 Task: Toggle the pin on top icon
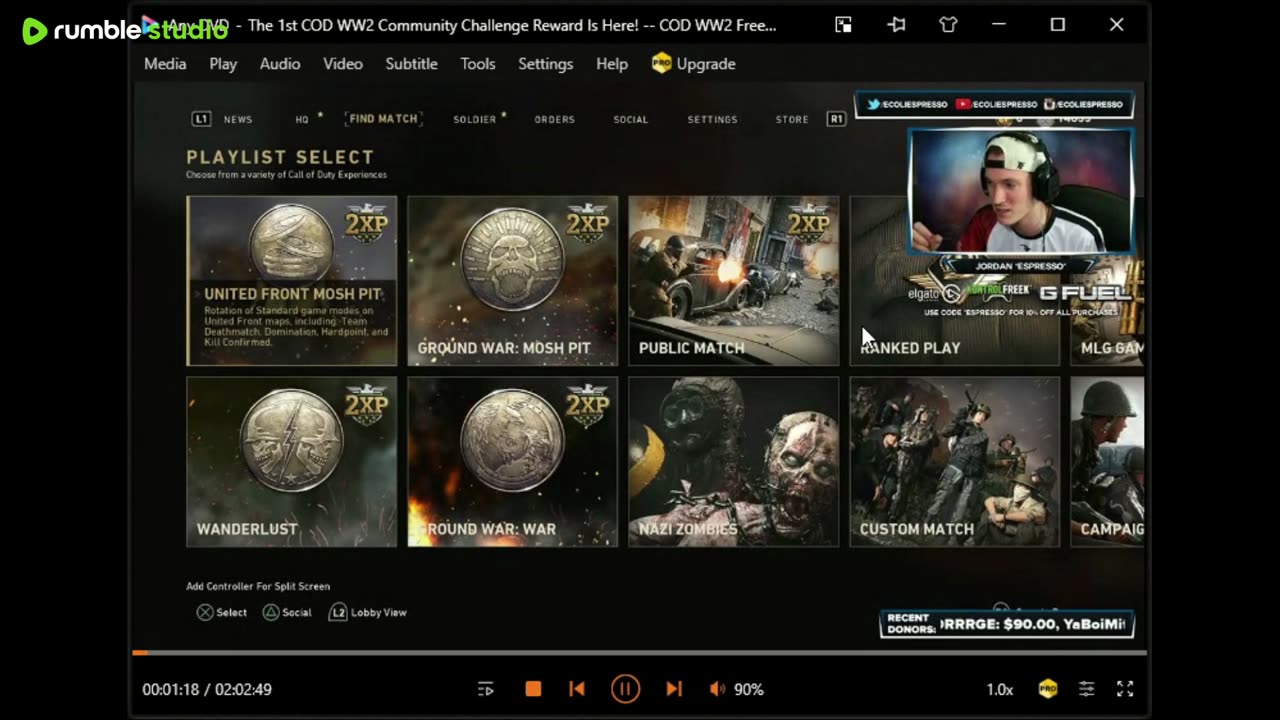coord(896,25)
